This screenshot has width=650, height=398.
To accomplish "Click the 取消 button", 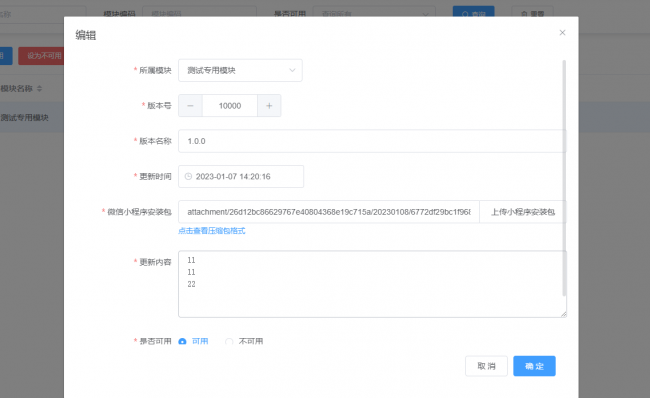I will (486, 366).
